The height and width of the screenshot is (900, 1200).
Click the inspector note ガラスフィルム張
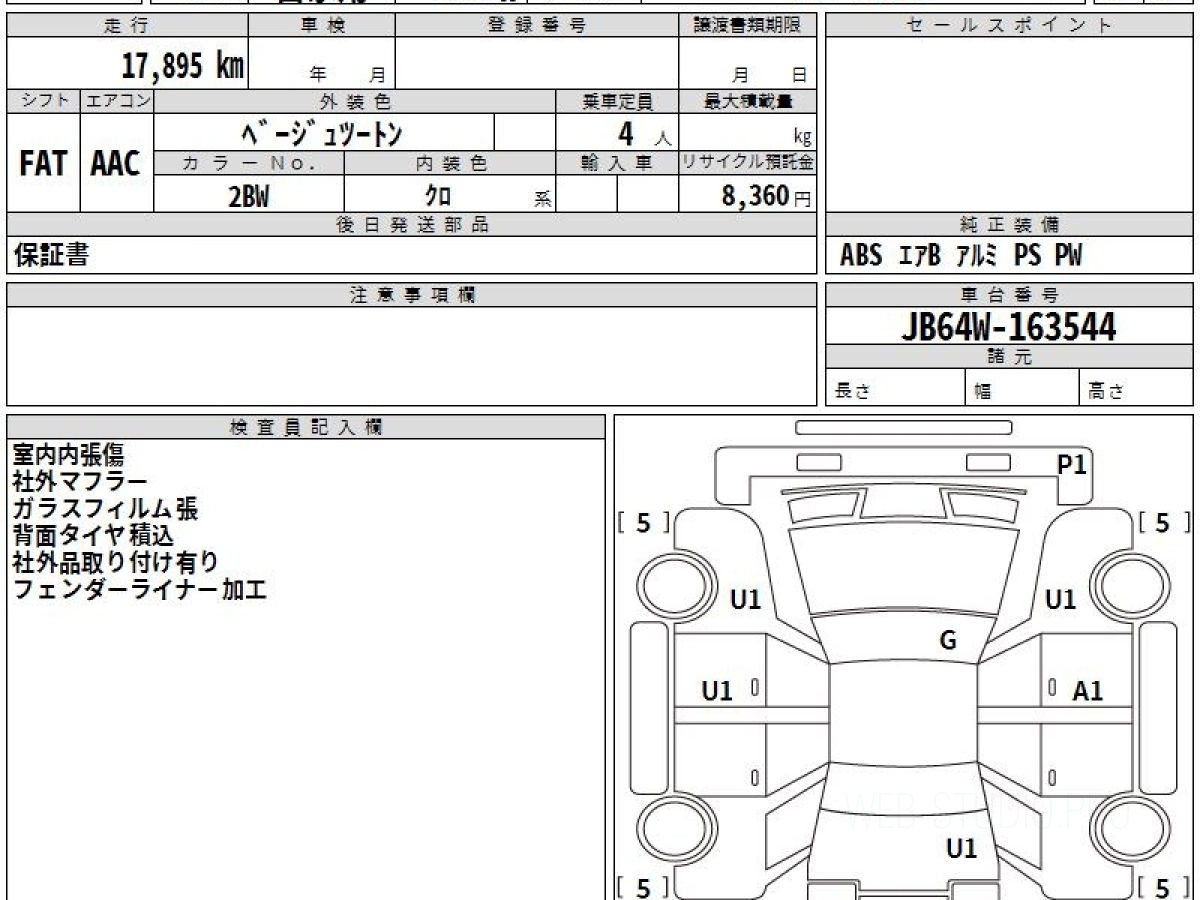pyautogui.click(x=105, y=509)
